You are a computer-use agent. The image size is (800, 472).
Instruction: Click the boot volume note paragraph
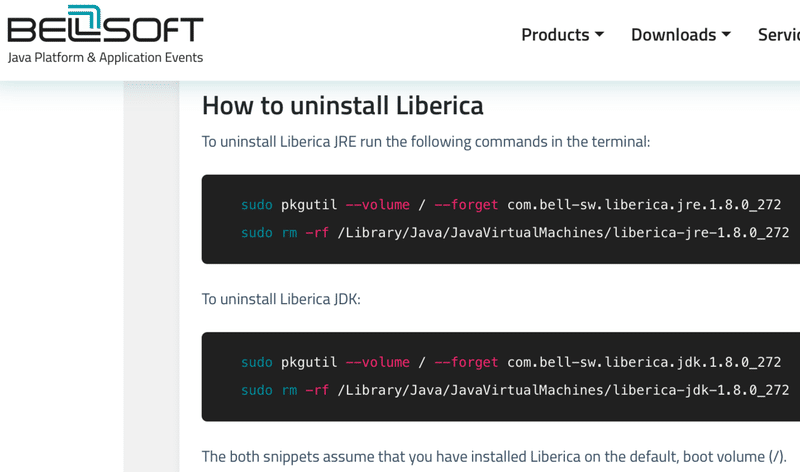click(494, 456)
